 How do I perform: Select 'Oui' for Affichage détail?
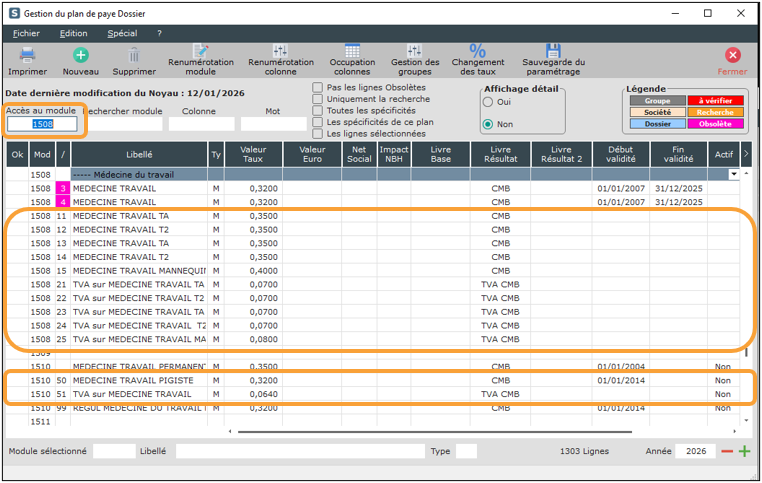488,102
